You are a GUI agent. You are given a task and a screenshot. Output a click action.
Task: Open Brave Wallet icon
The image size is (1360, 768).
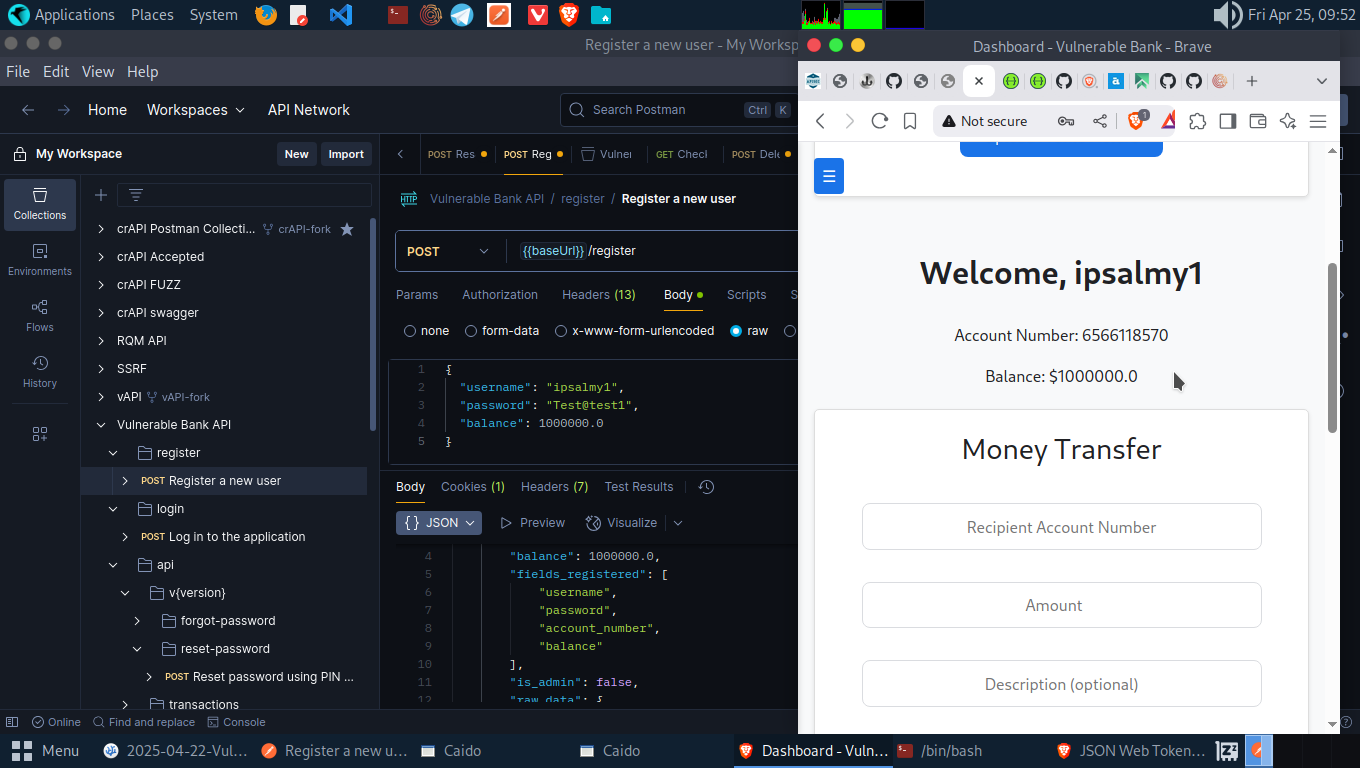coord(1258,121)
